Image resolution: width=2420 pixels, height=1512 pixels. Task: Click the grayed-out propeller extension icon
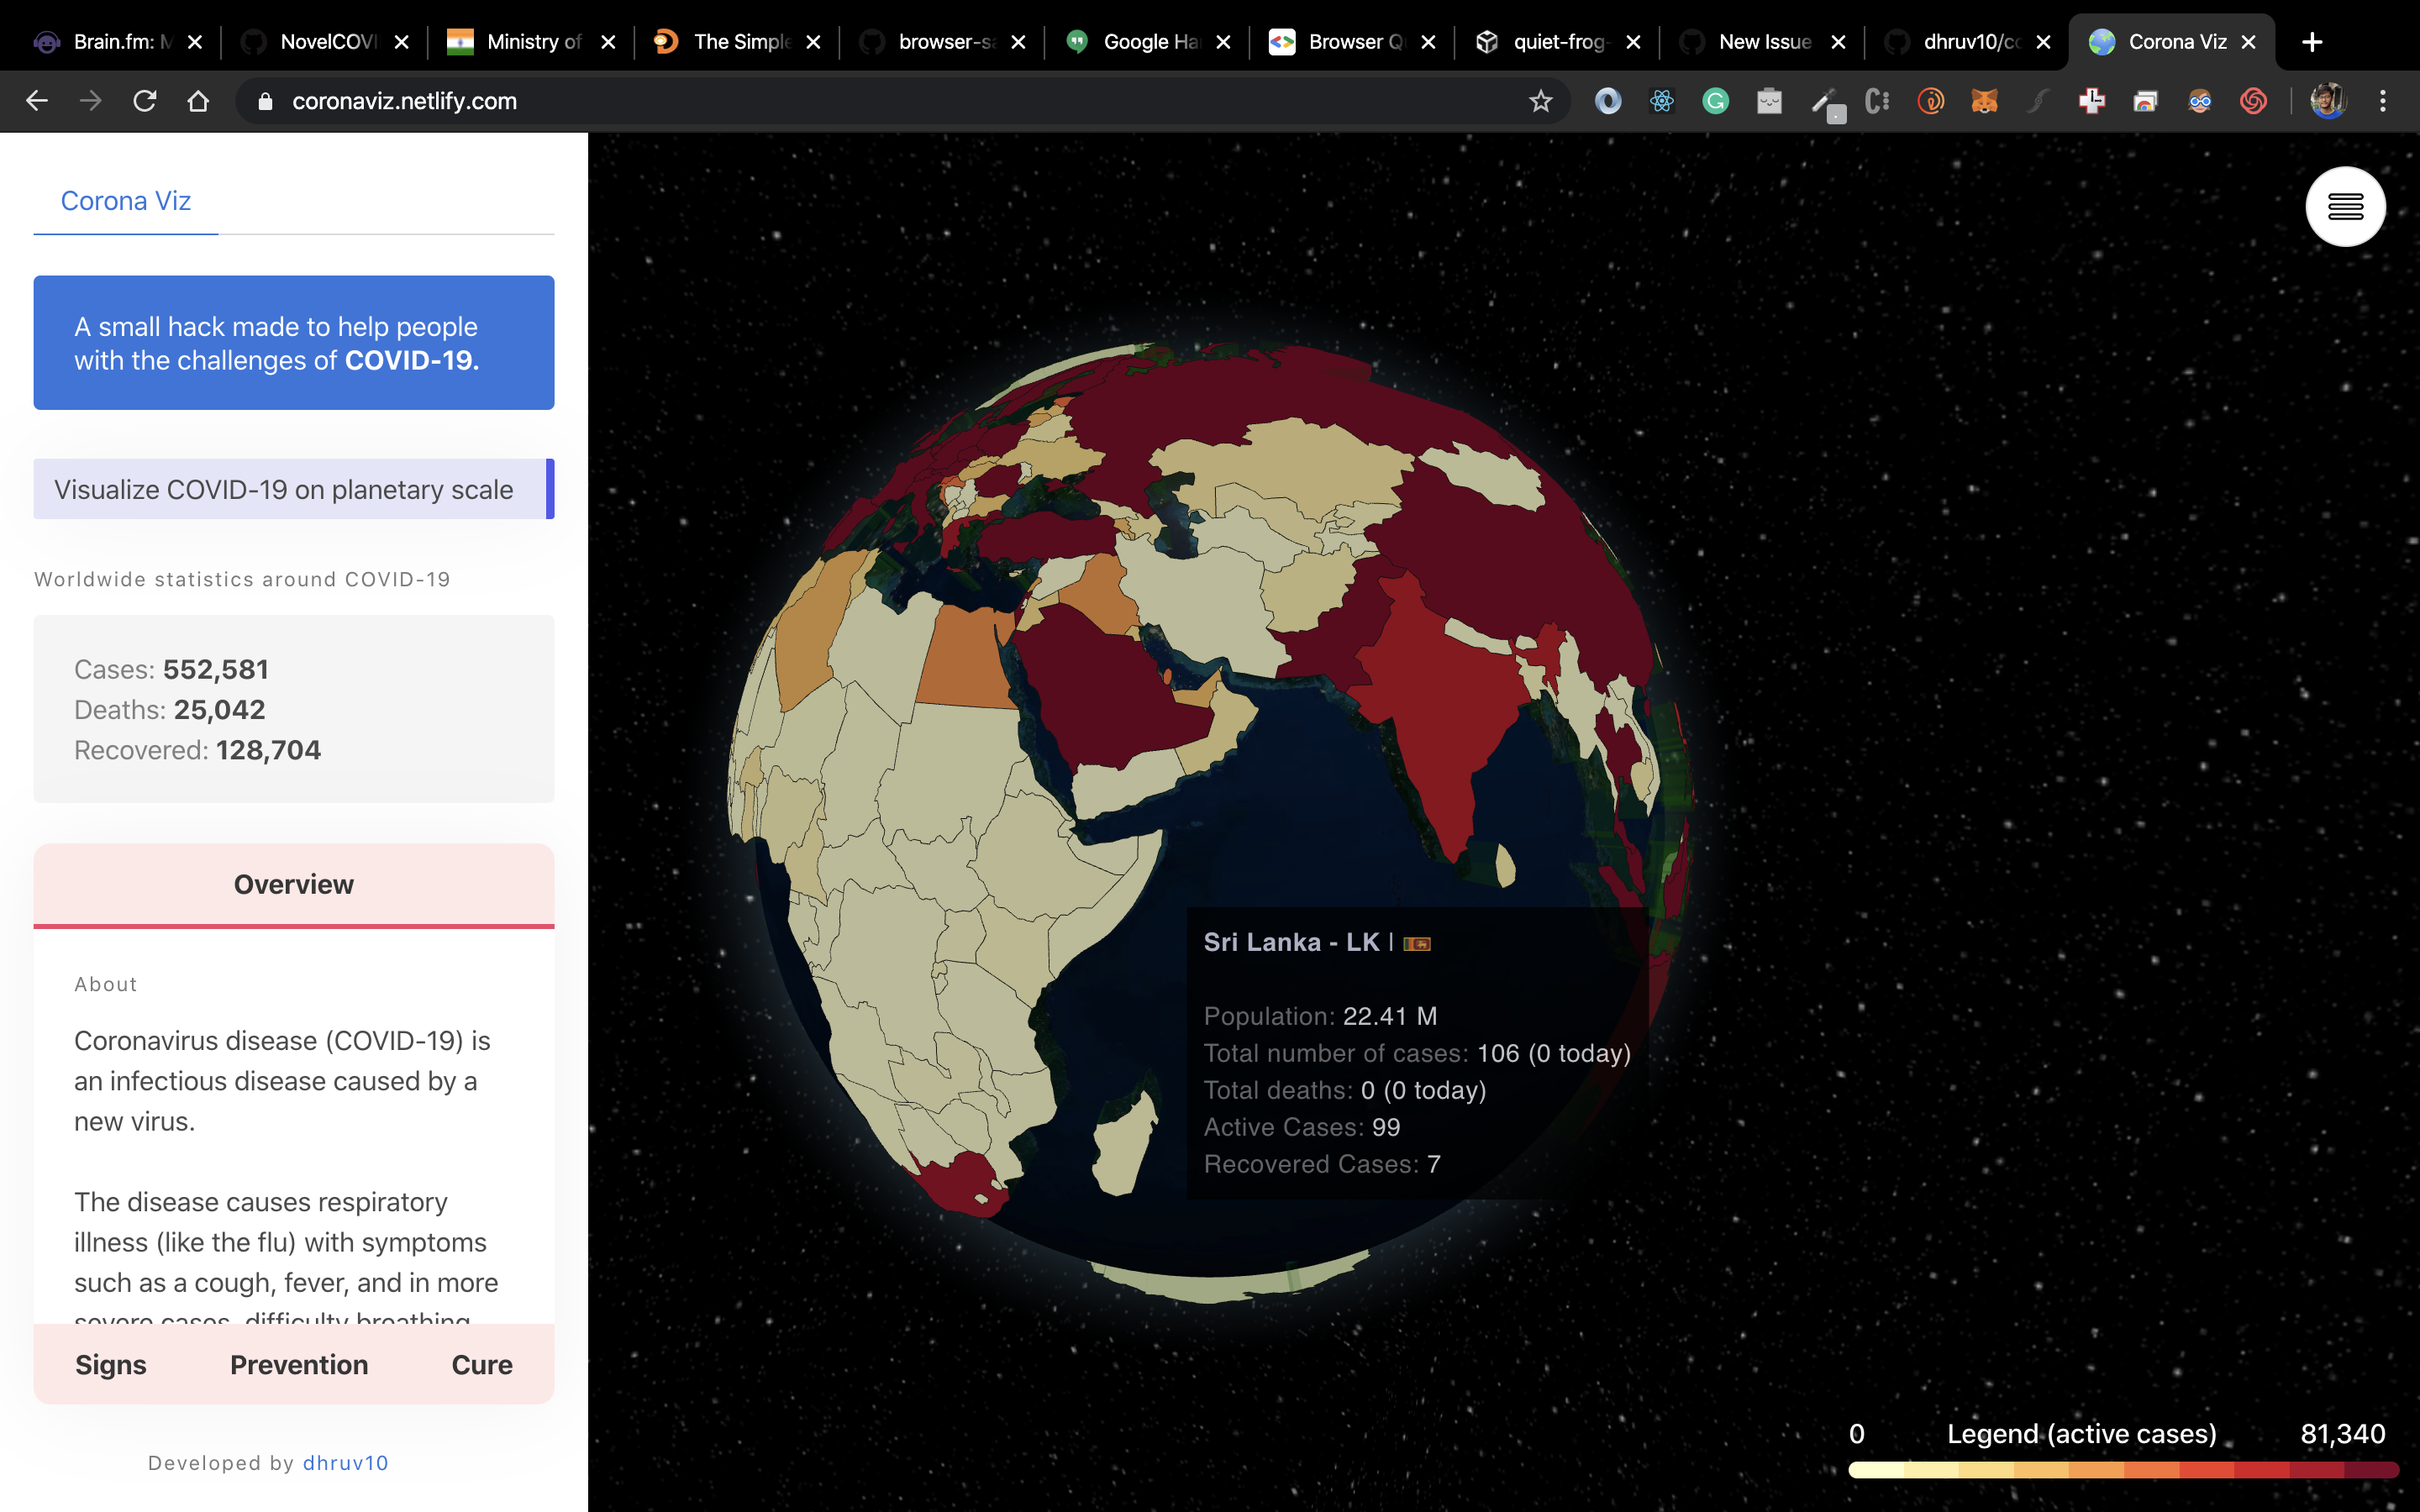coord(2038,101)
